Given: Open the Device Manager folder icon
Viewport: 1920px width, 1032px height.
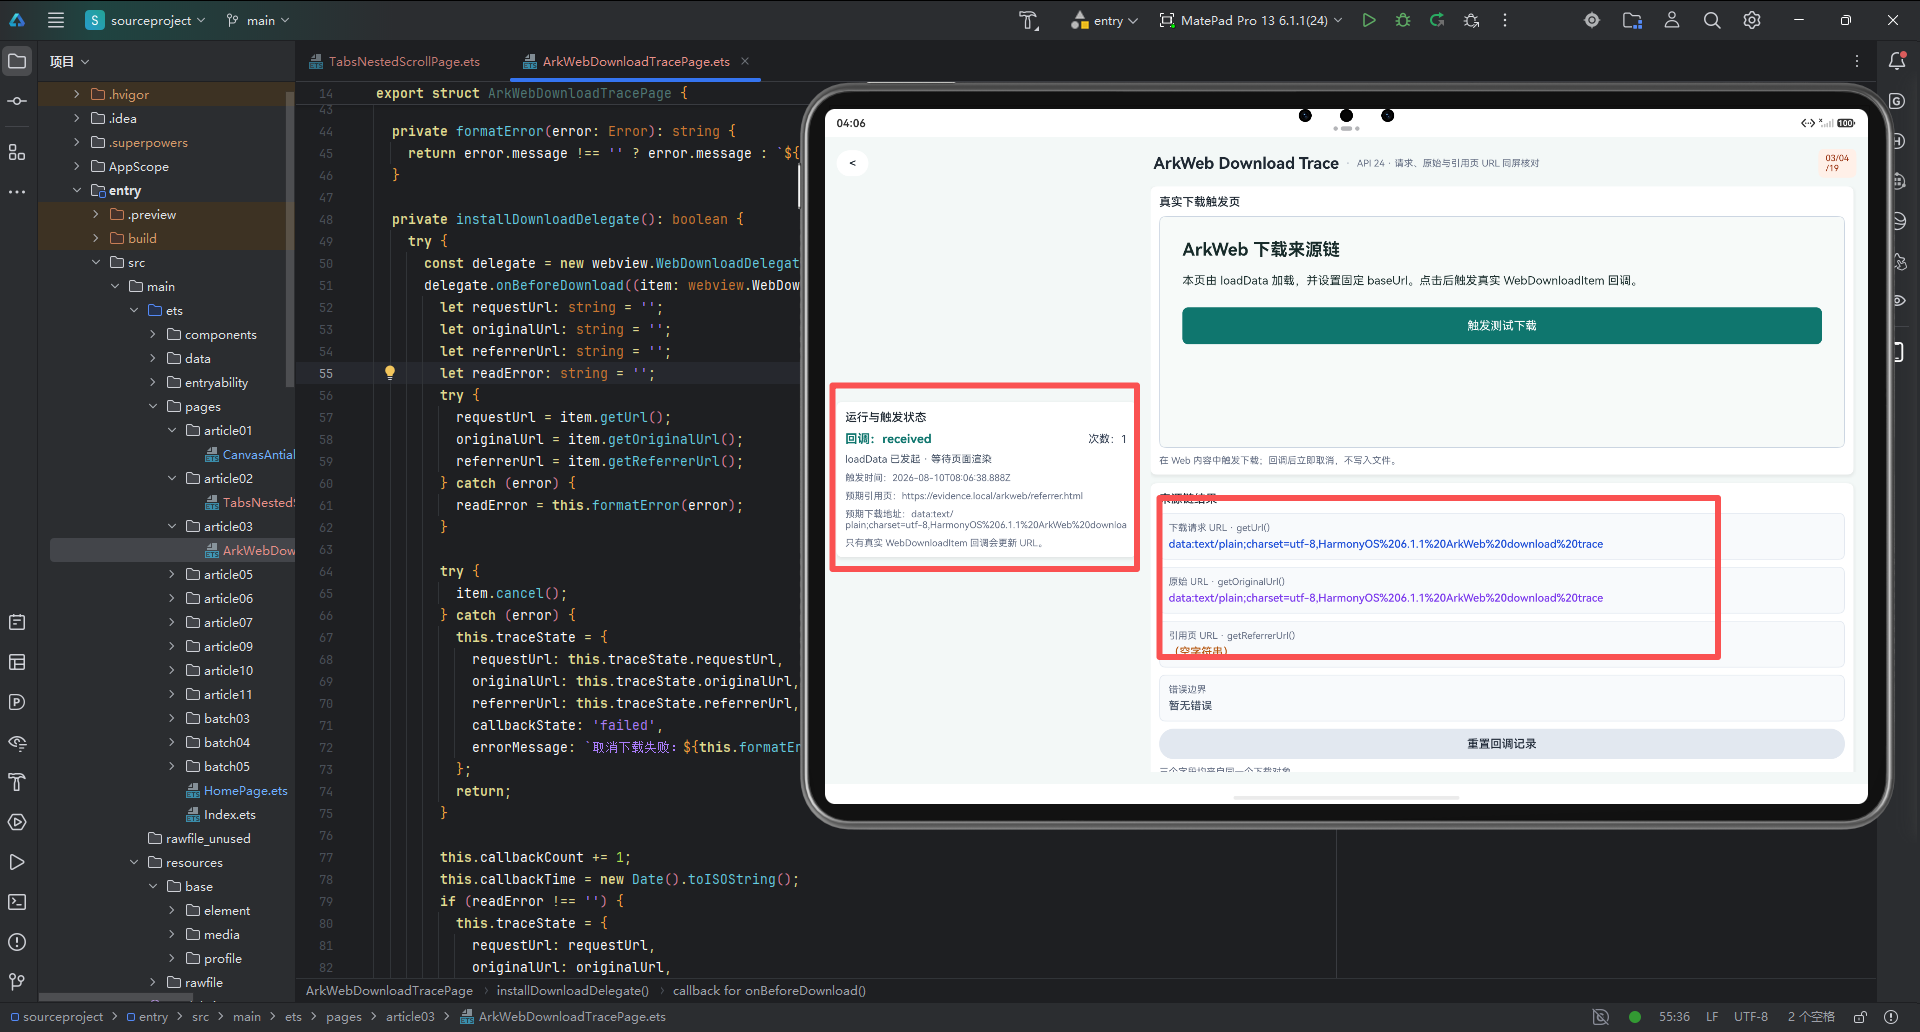Looking at the screenshot, I should (x=1632, y=20).
